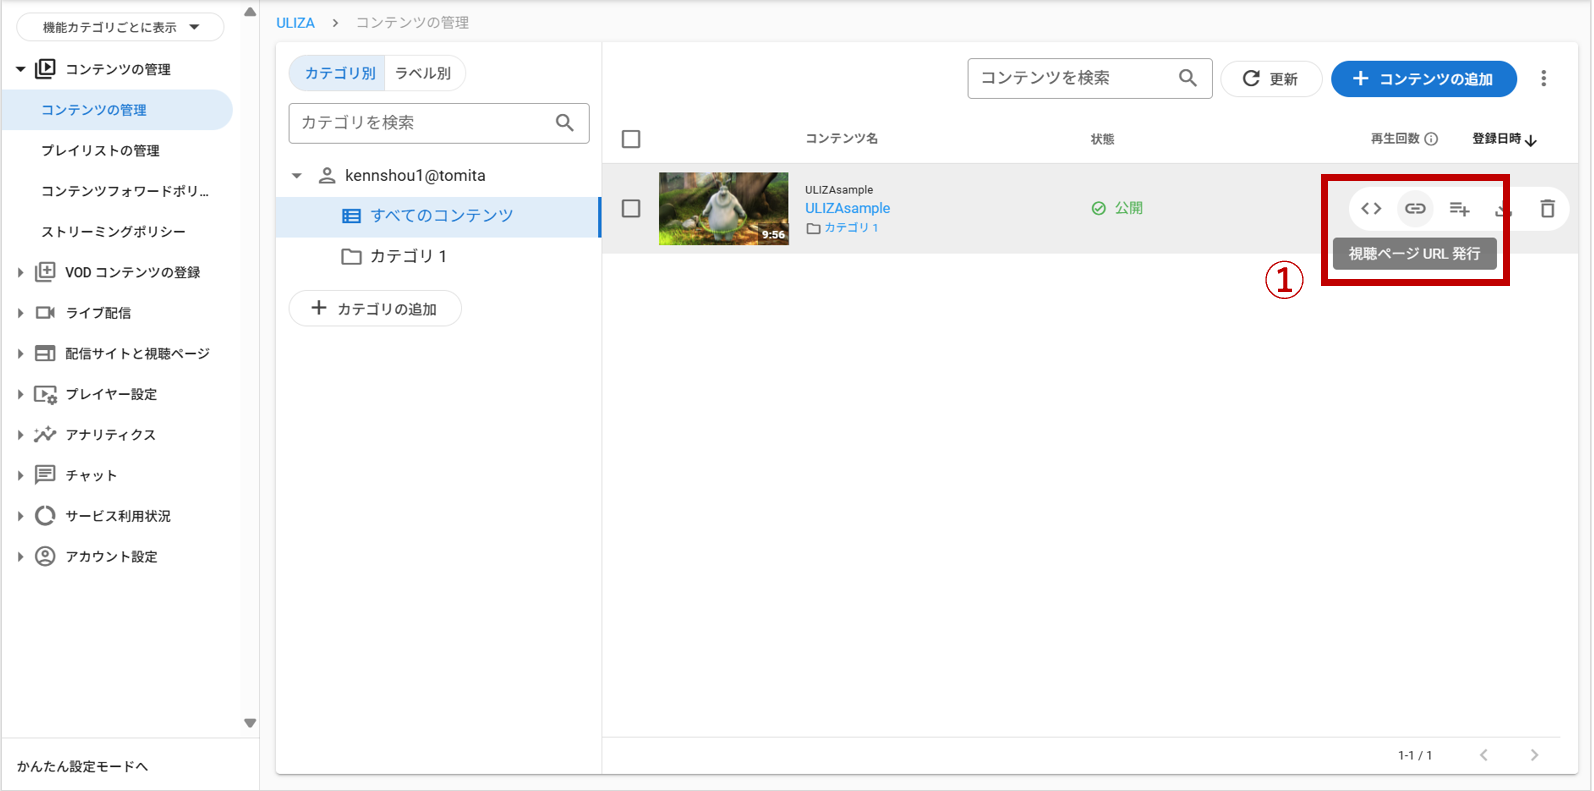Screen dimensions: 1594x791
Task: Expand the ライブ配信 sidebar section
Action: [20, 313]
